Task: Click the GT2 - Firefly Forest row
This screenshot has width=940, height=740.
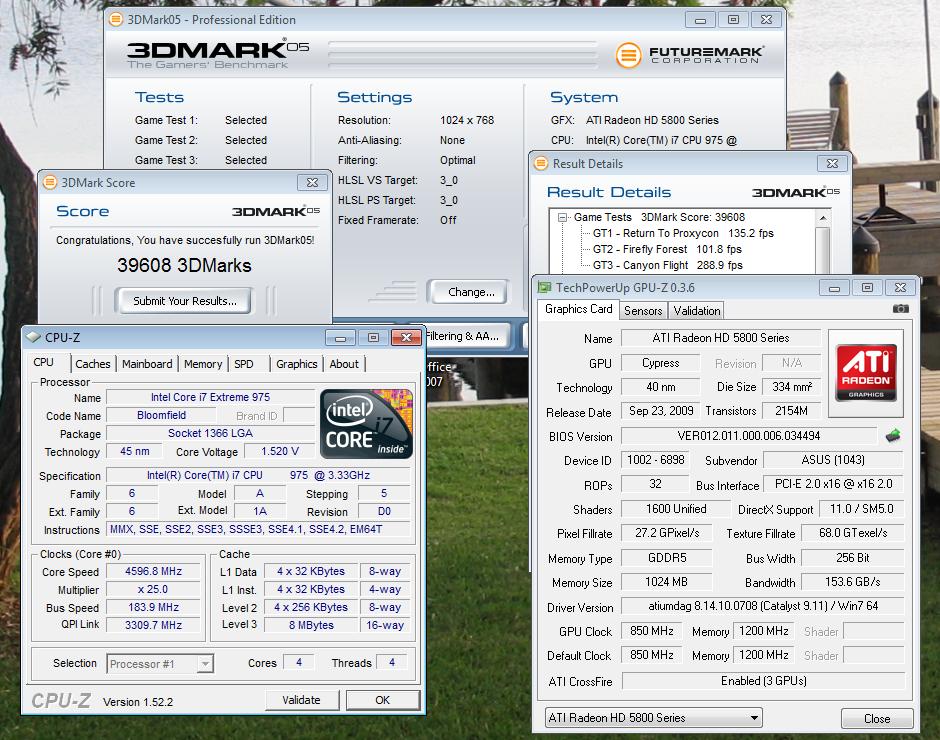Action: [x=667, y=249]
